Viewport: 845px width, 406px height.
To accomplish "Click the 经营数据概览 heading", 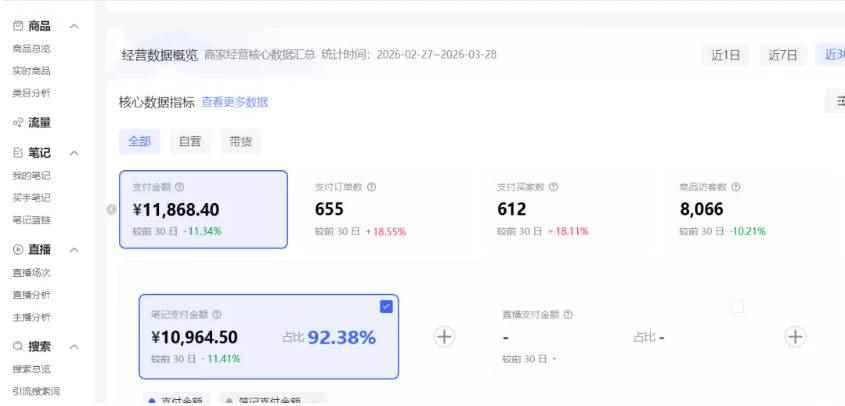I will (160, 55).
